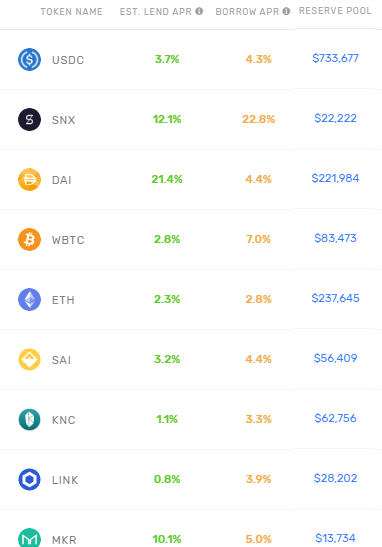Click the USDC token icon

tap(29, 59)
